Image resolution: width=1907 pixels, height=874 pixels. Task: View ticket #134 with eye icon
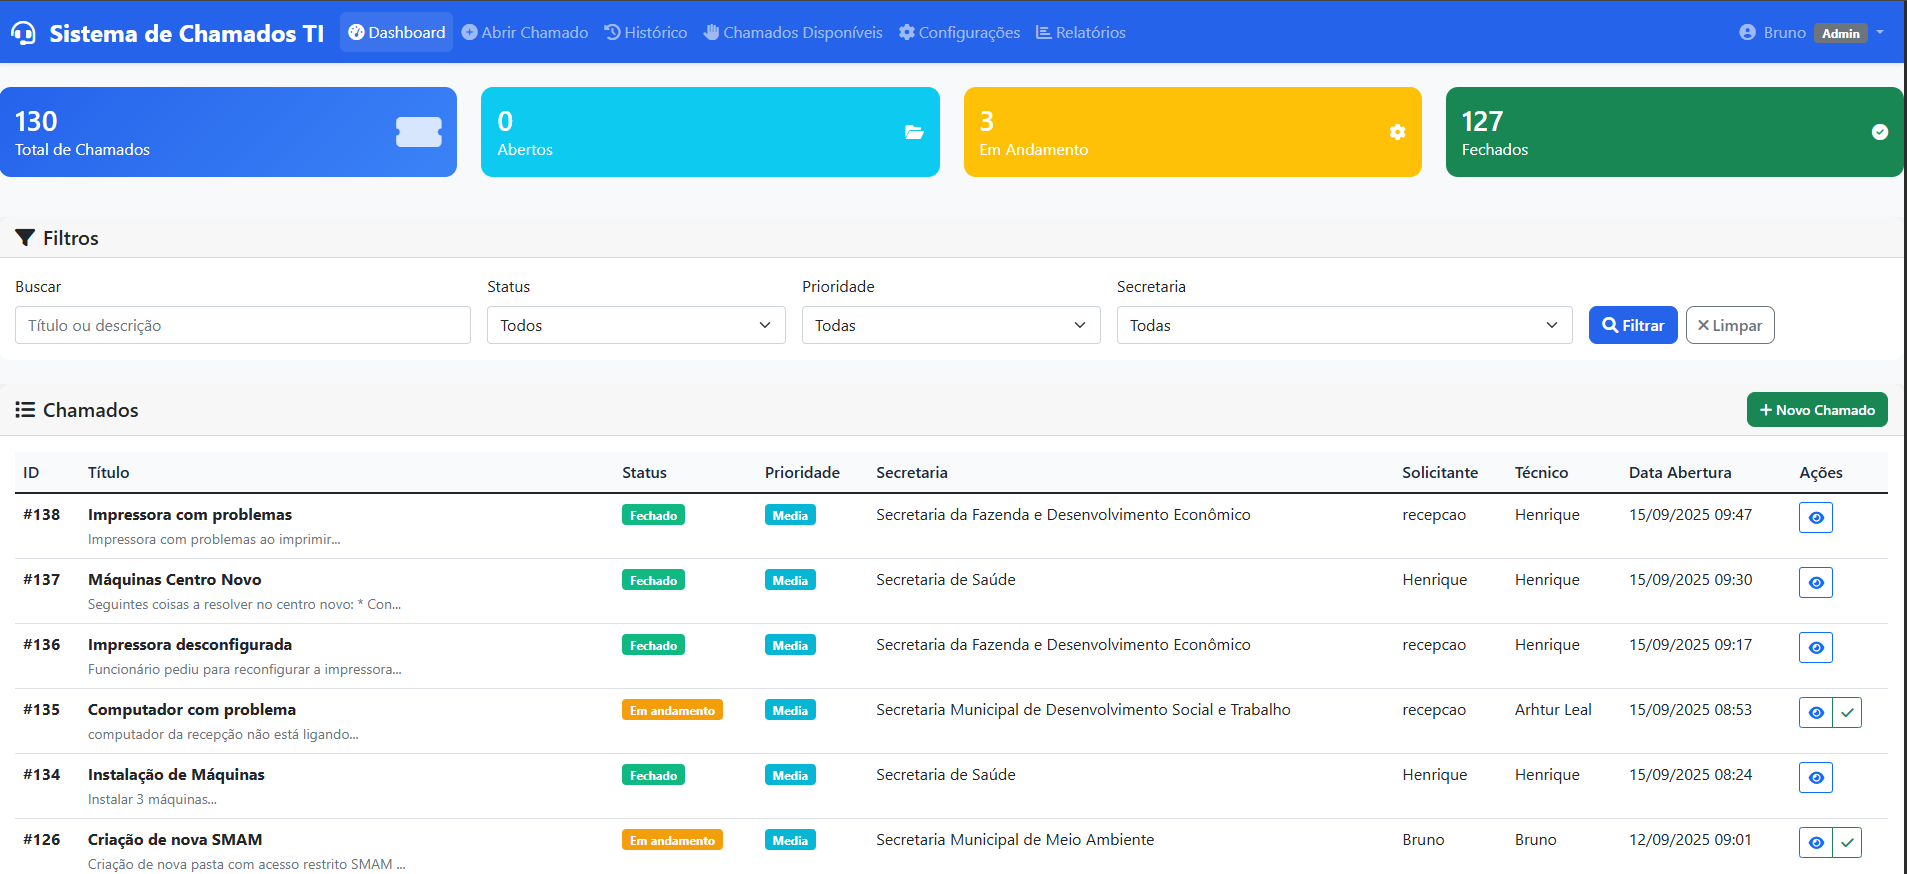point(1816,778)
